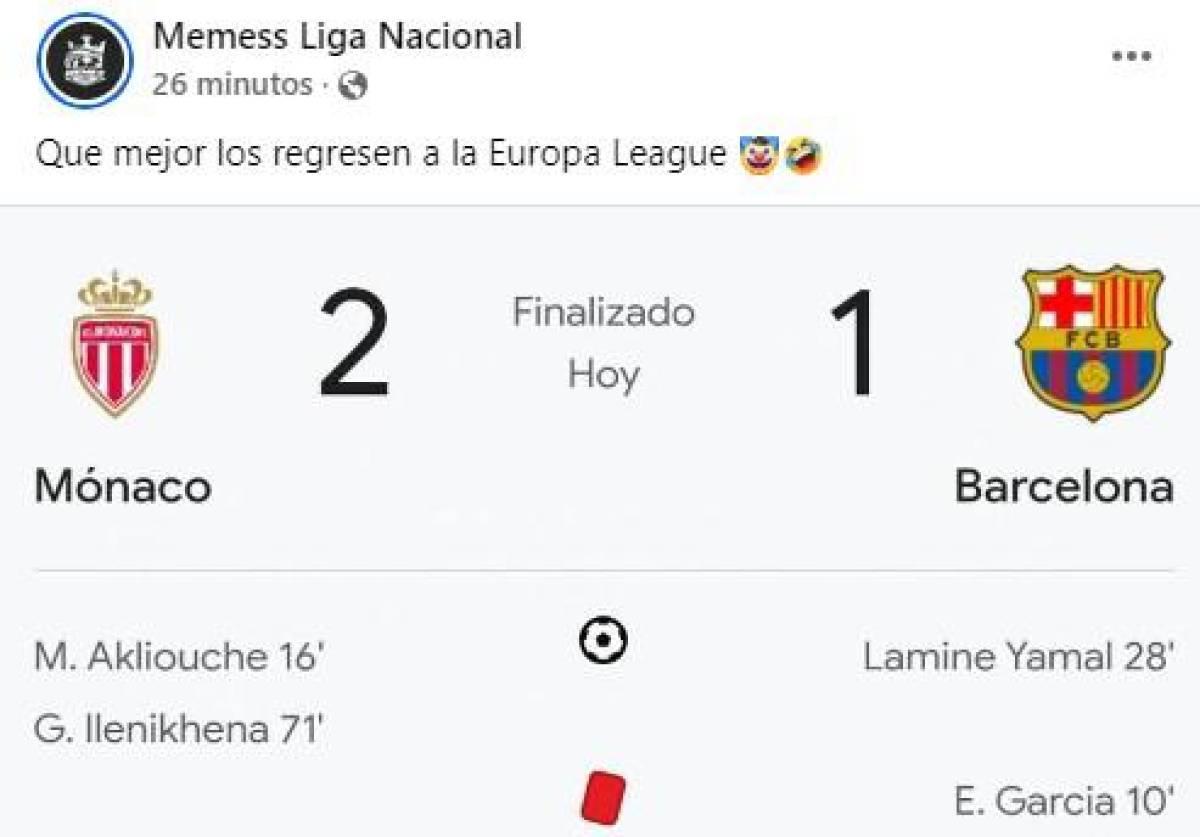Switch to Barcelona by clicking its name
This screenshot has width=1200, height=837.
(1066, 489)
